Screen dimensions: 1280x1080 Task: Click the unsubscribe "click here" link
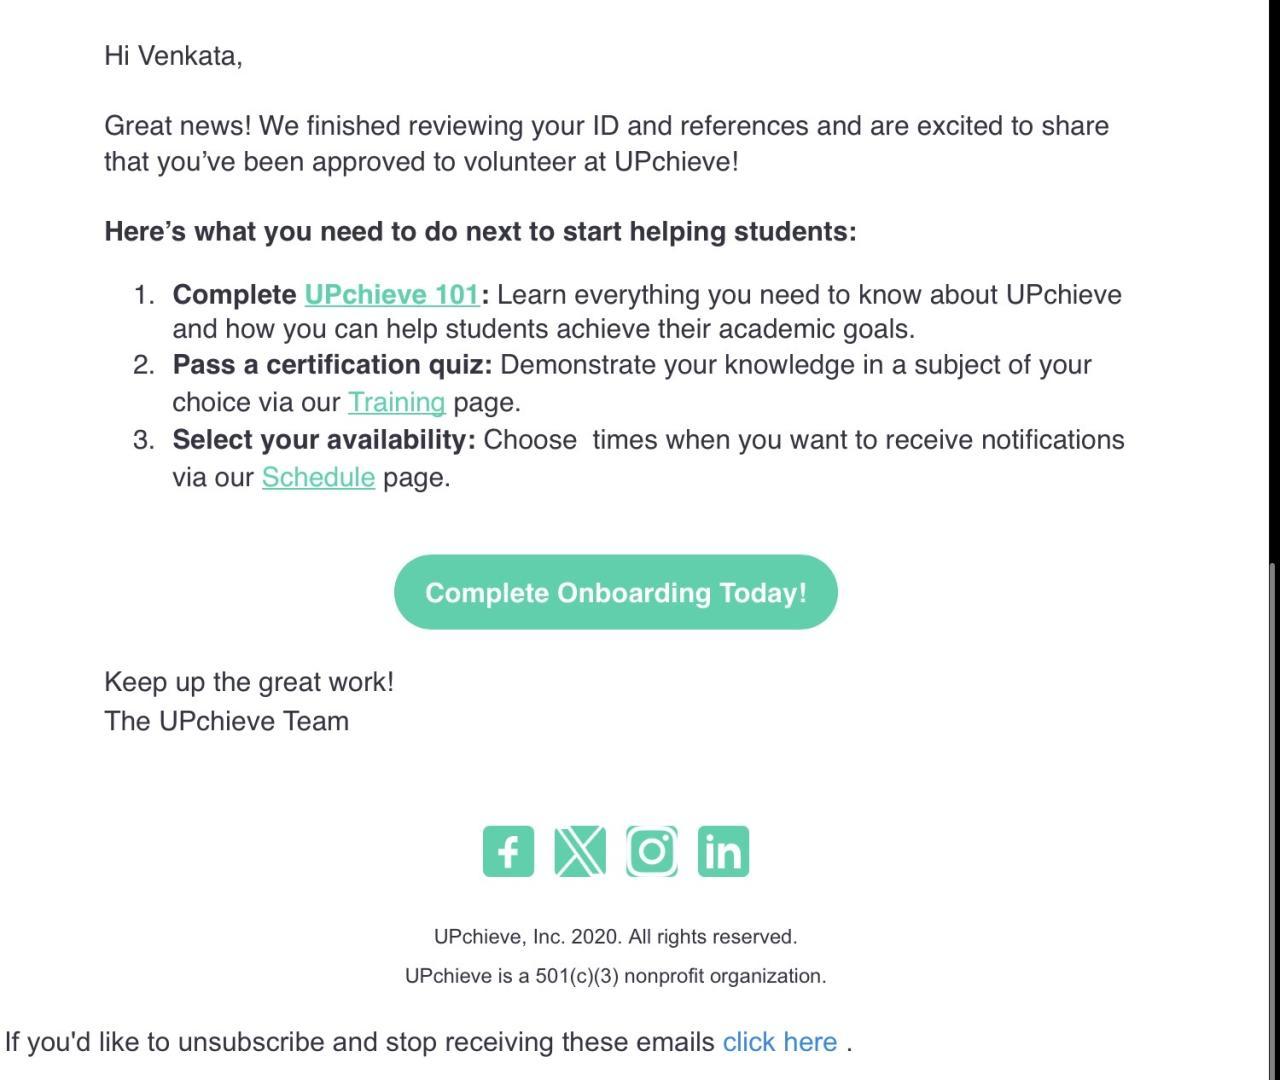tap(780, 1042)
